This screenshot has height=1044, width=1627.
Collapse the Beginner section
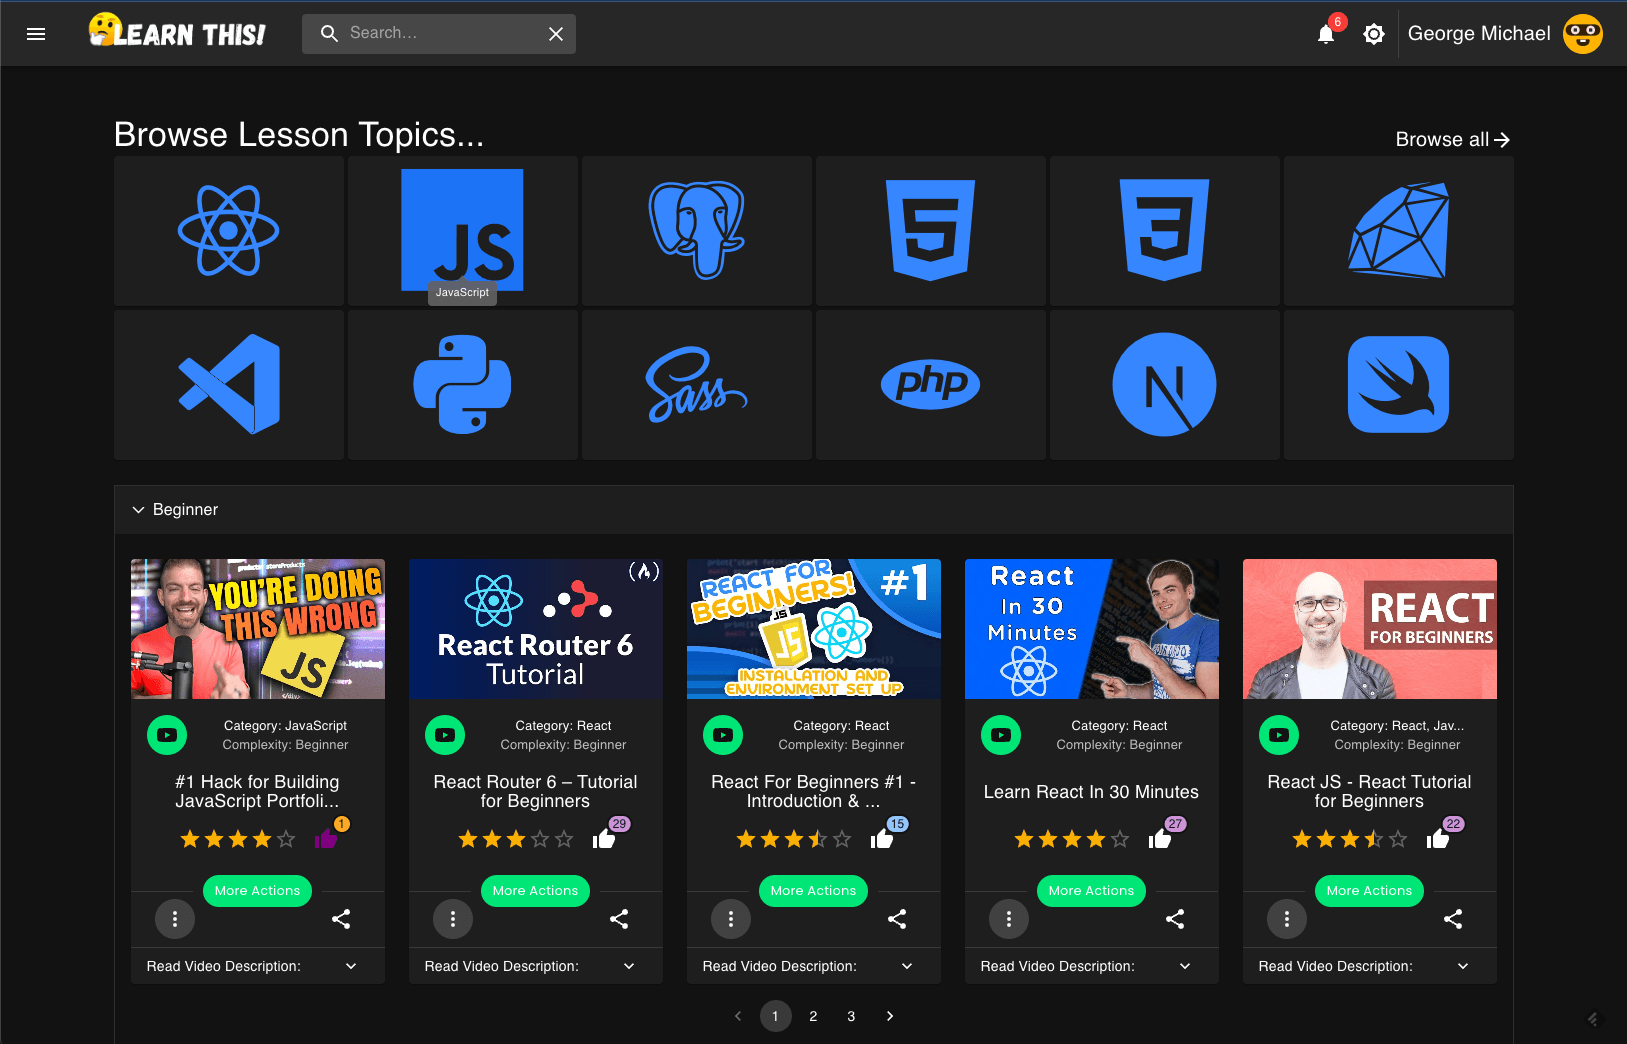(814, 510)
